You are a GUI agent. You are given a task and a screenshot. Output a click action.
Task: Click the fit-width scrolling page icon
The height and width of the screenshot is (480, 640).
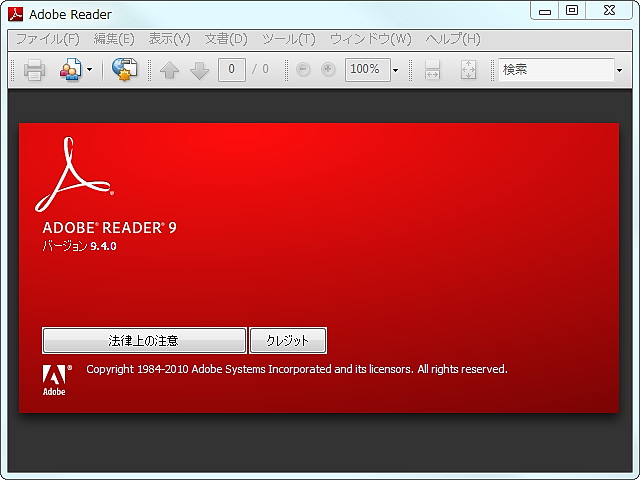pos(432,70)
